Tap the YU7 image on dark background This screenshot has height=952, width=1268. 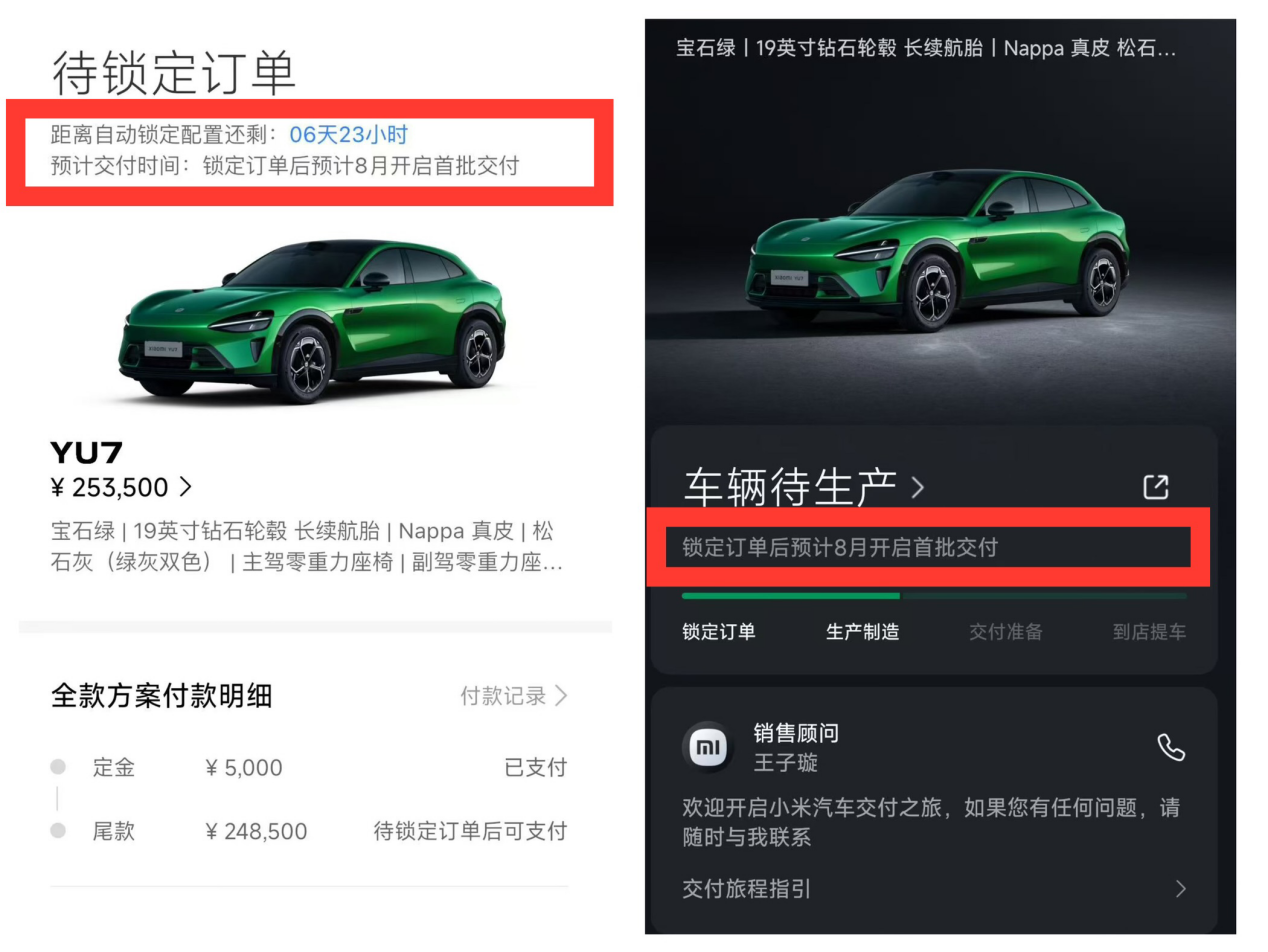click(937, 250)
